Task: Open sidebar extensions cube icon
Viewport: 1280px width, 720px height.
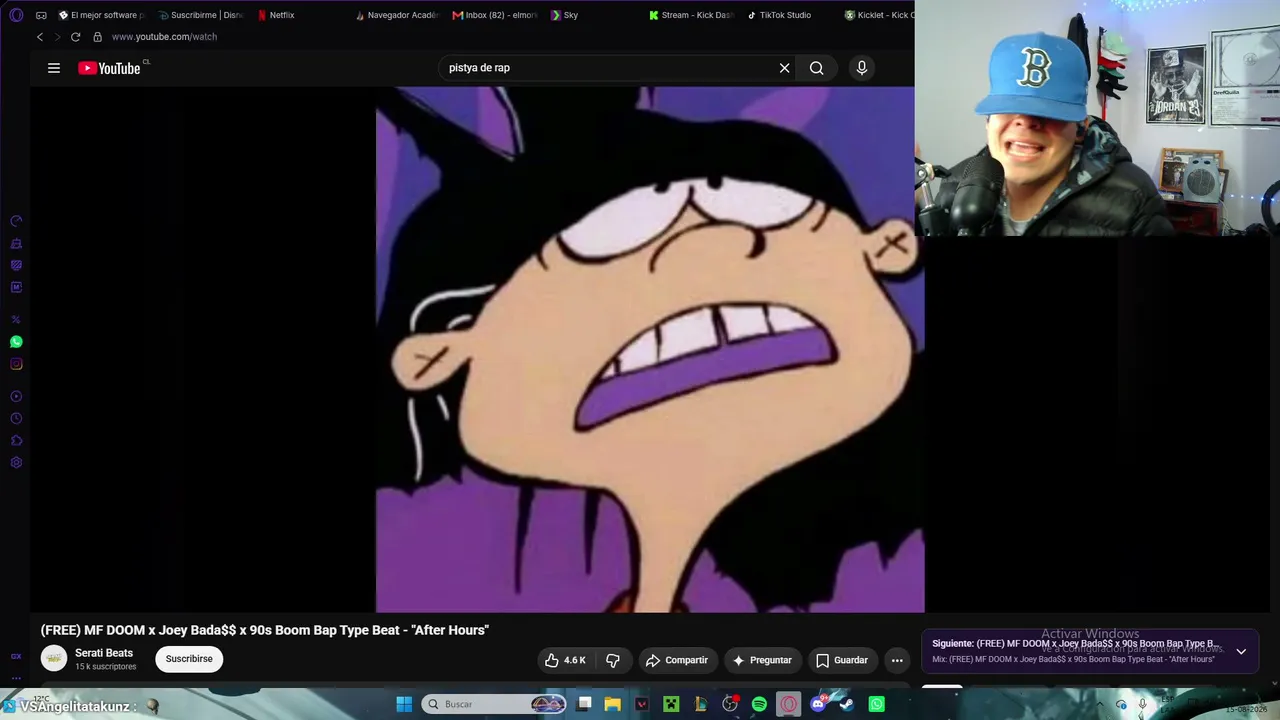Action: coord(16,441)
